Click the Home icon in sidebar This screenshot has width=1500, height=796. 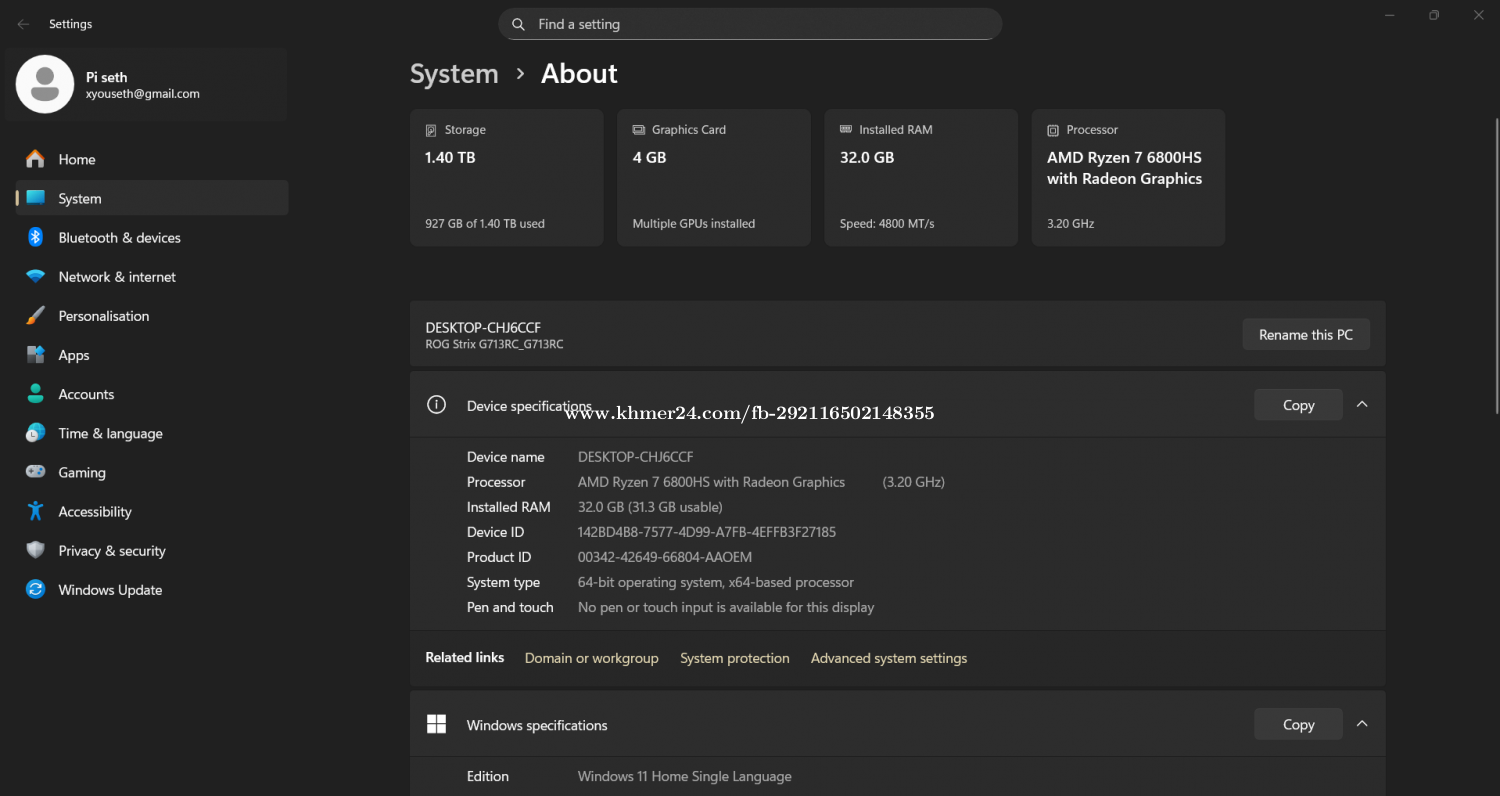coord(36,159)
